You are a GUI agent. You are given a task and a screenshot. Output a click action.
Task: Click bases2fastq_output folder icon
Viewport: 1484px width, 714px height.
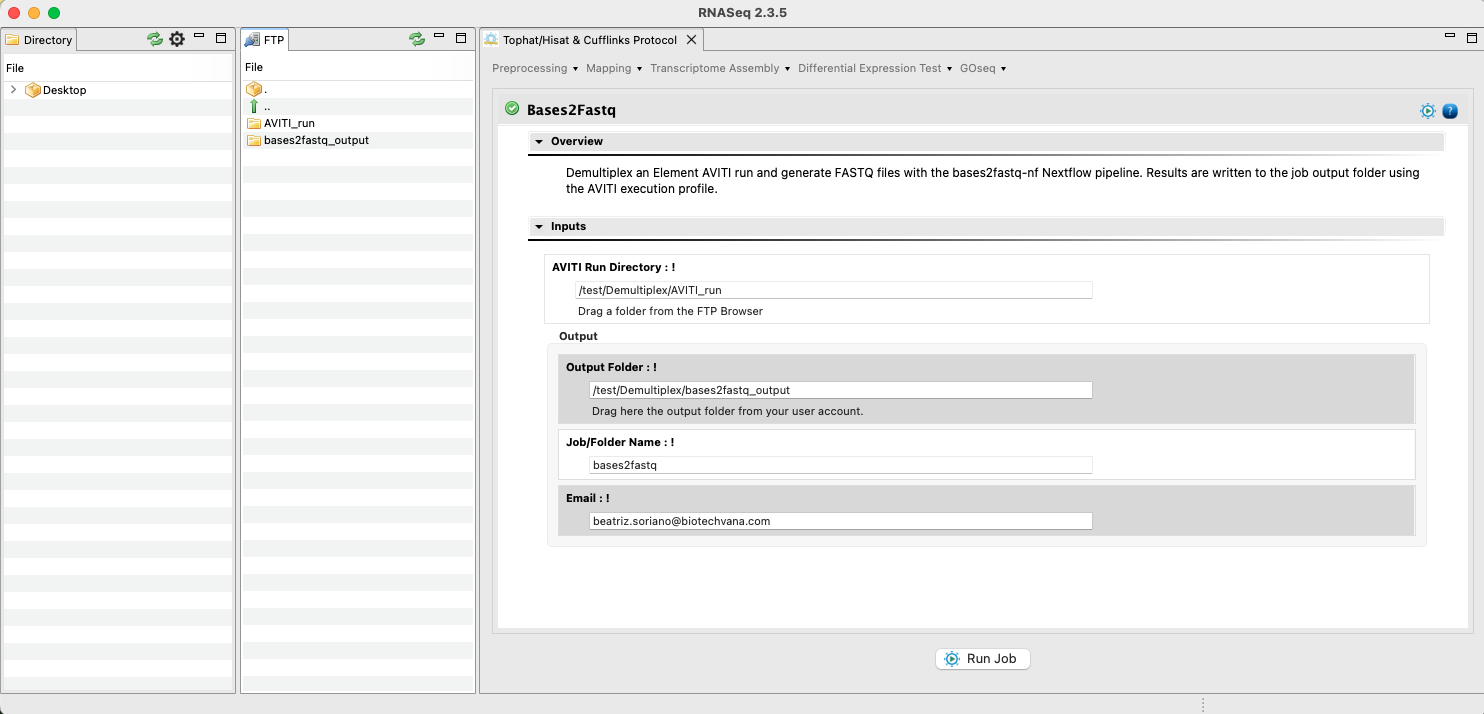[x=254, y=140]
